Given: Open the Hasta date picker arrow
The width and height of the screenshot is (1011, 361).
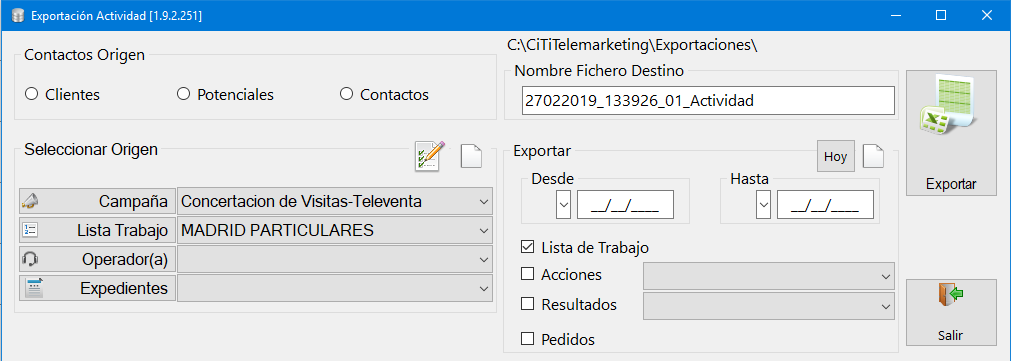Looking at the screenshot, I should click(x=763, y=205).
